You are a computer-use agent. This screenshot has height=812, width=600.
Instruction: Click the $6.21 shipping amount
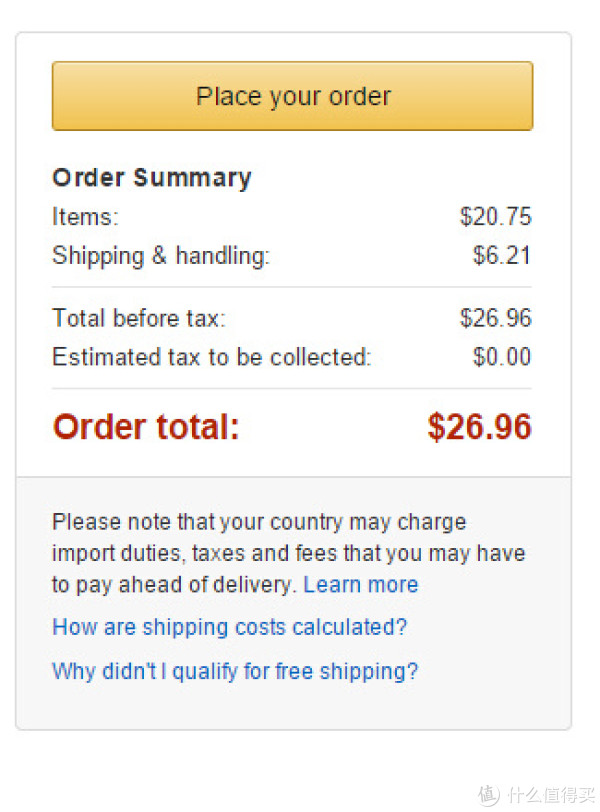coord(502,255)
